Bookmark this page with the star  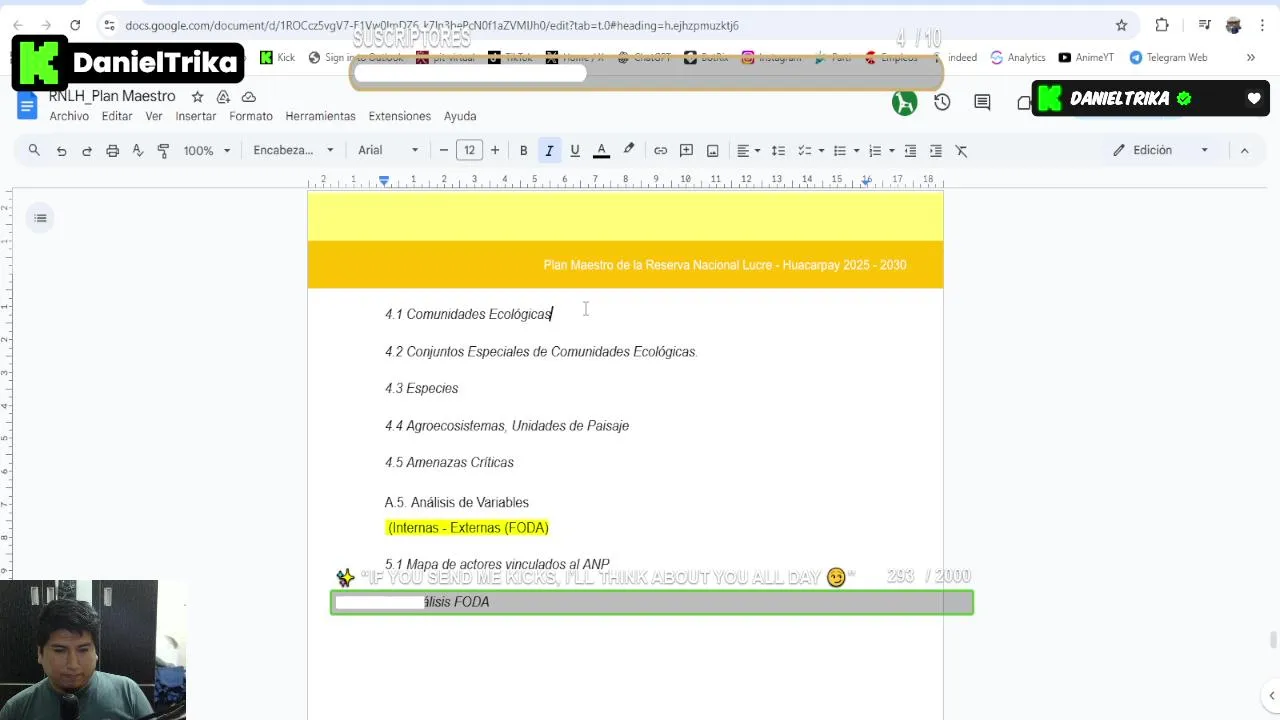click(x=1121, y=25)
